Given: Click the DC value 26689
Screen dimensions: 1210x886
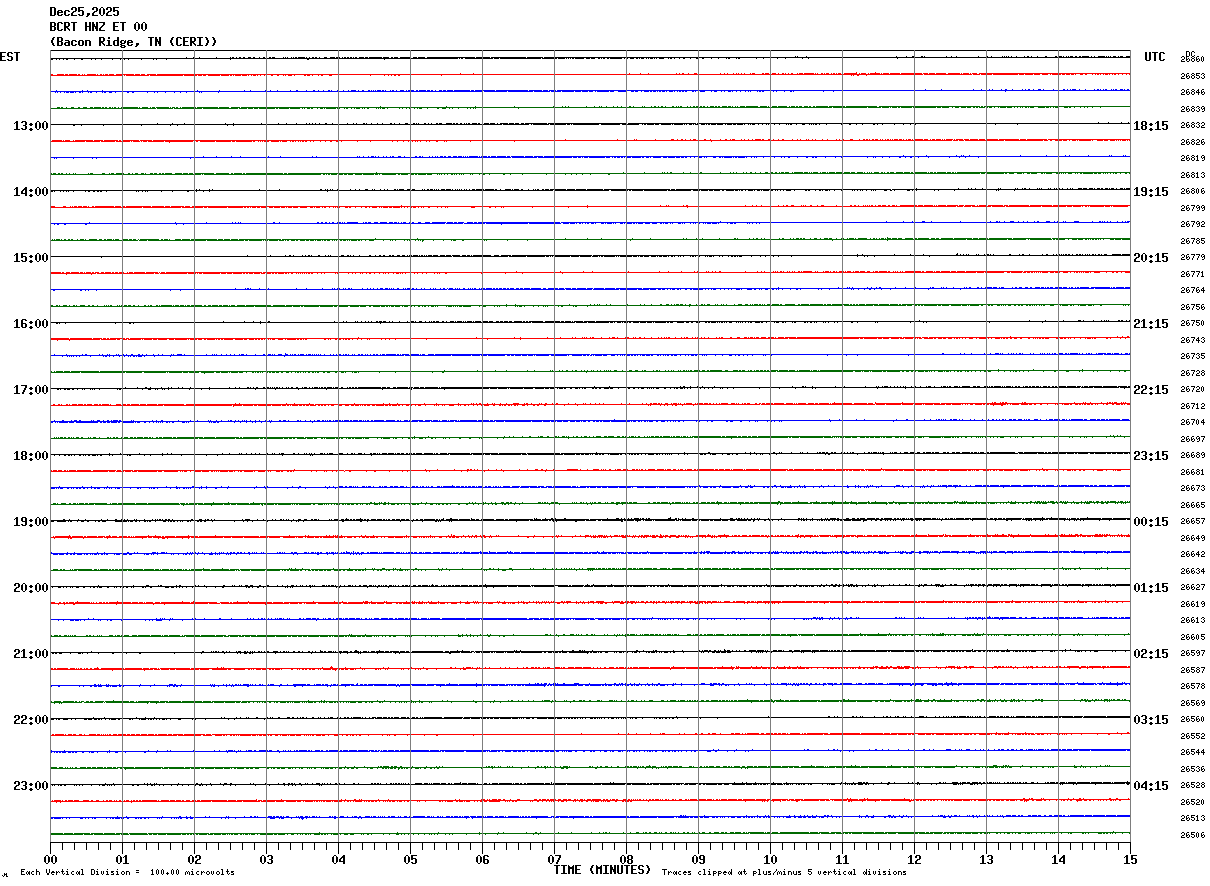Looking at the screenshot, I should tap(1192, 455).
